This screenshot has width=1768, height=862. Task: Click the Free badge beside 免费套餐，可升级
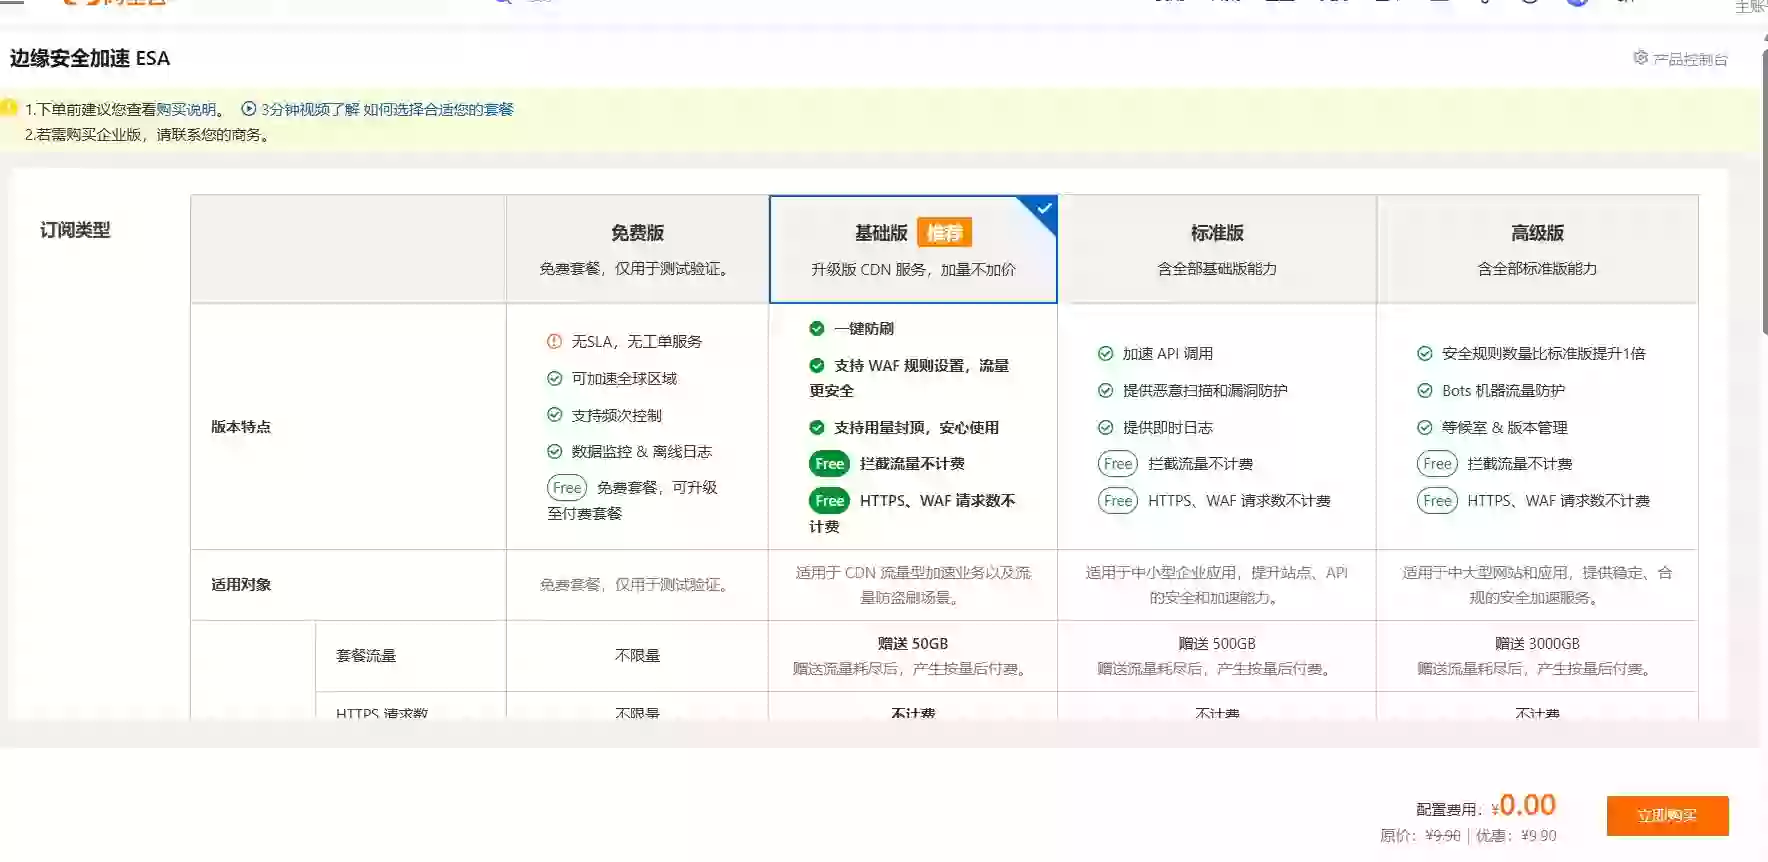point(567,488)
